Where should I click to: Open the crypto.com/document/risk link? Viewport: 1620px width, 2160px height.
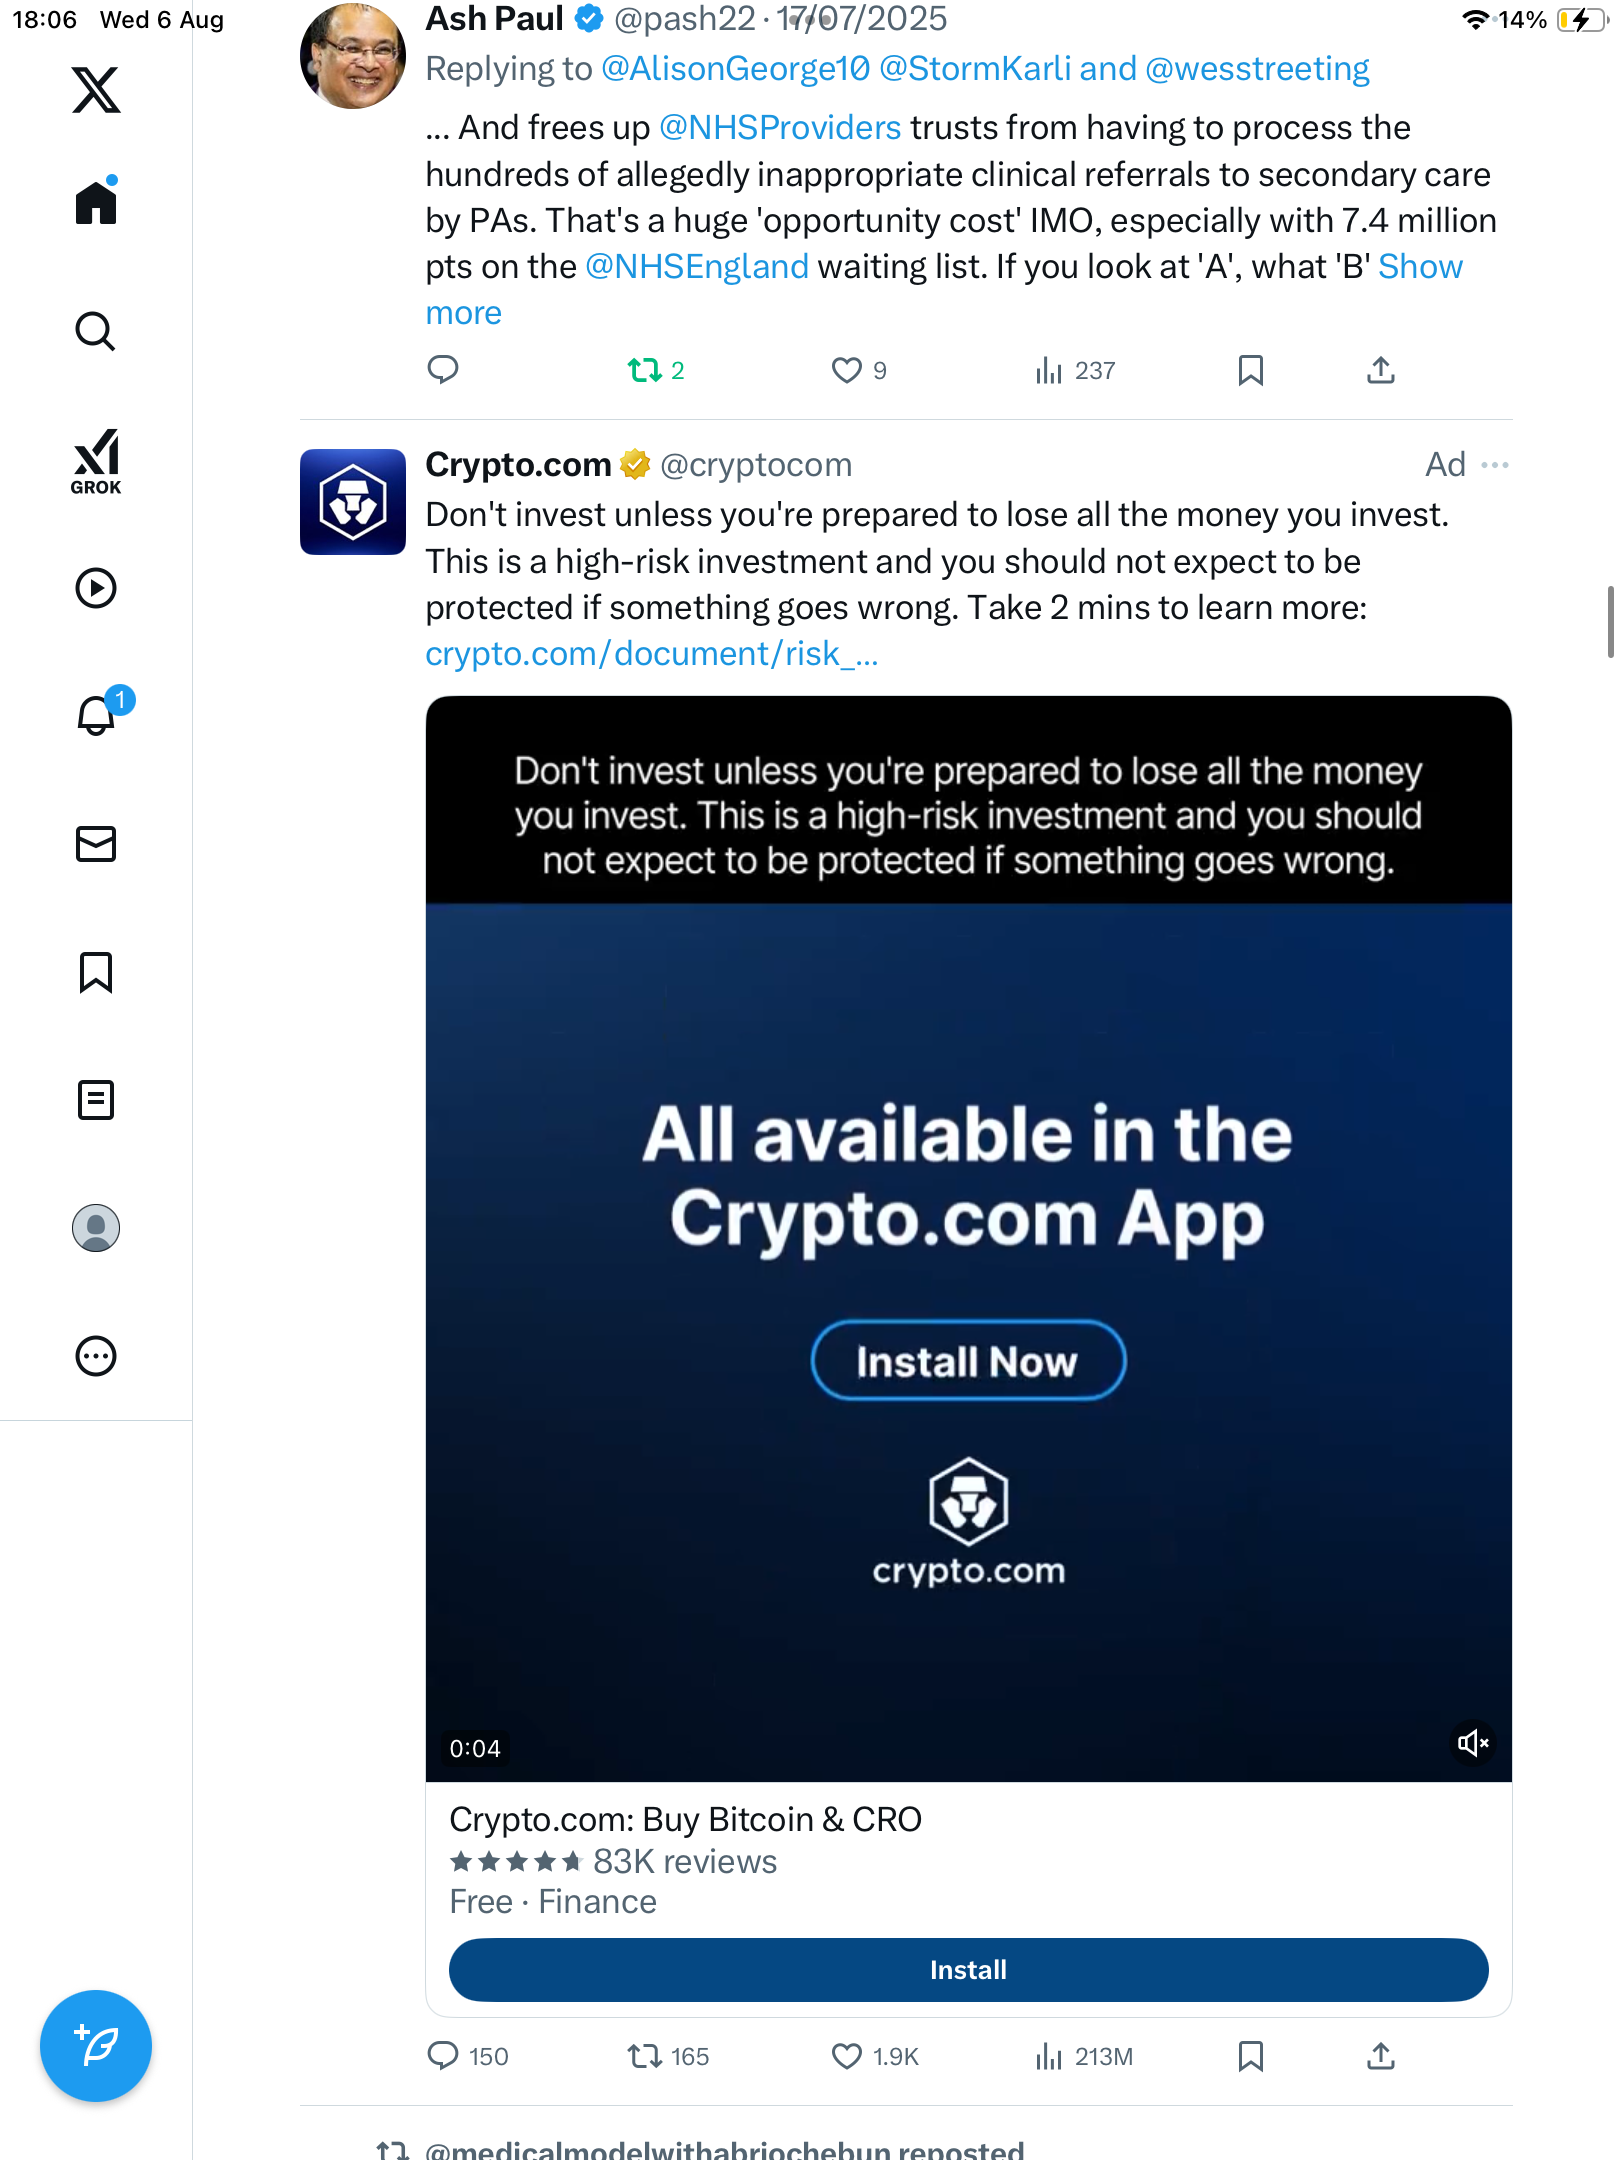click(x=651, y=654)
